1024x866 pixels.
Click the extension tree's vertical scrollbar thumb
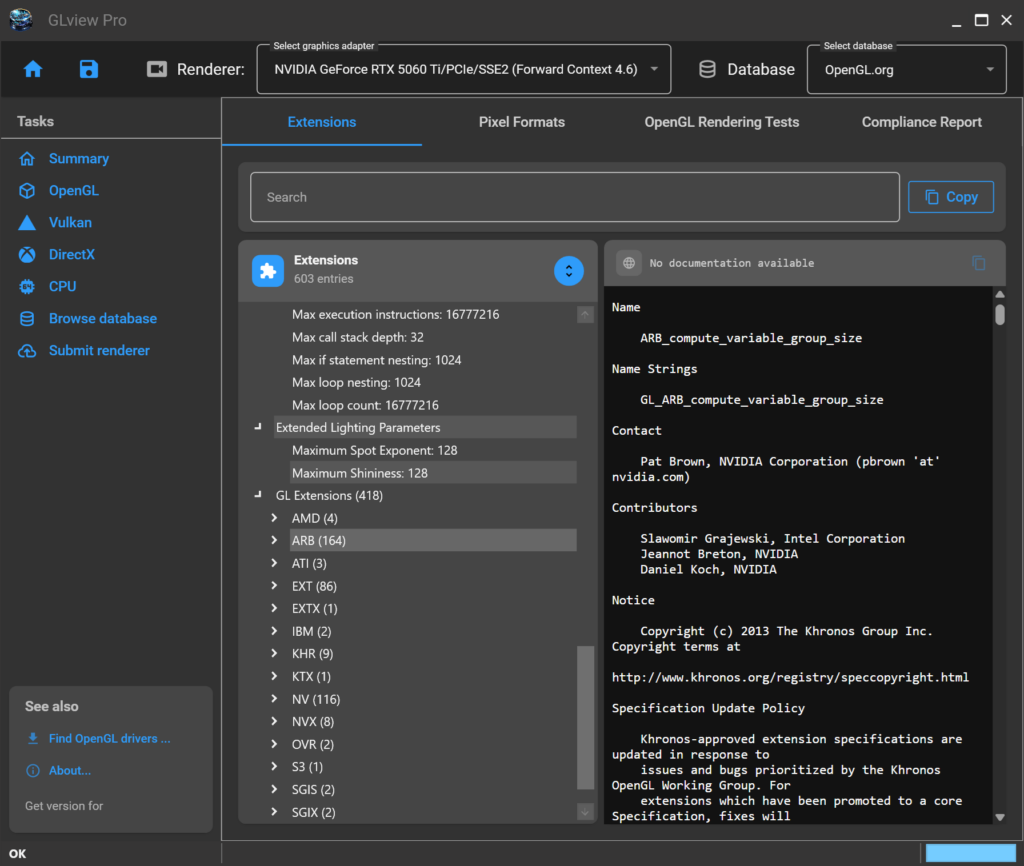pyautogui.click(x=585, y=718)
